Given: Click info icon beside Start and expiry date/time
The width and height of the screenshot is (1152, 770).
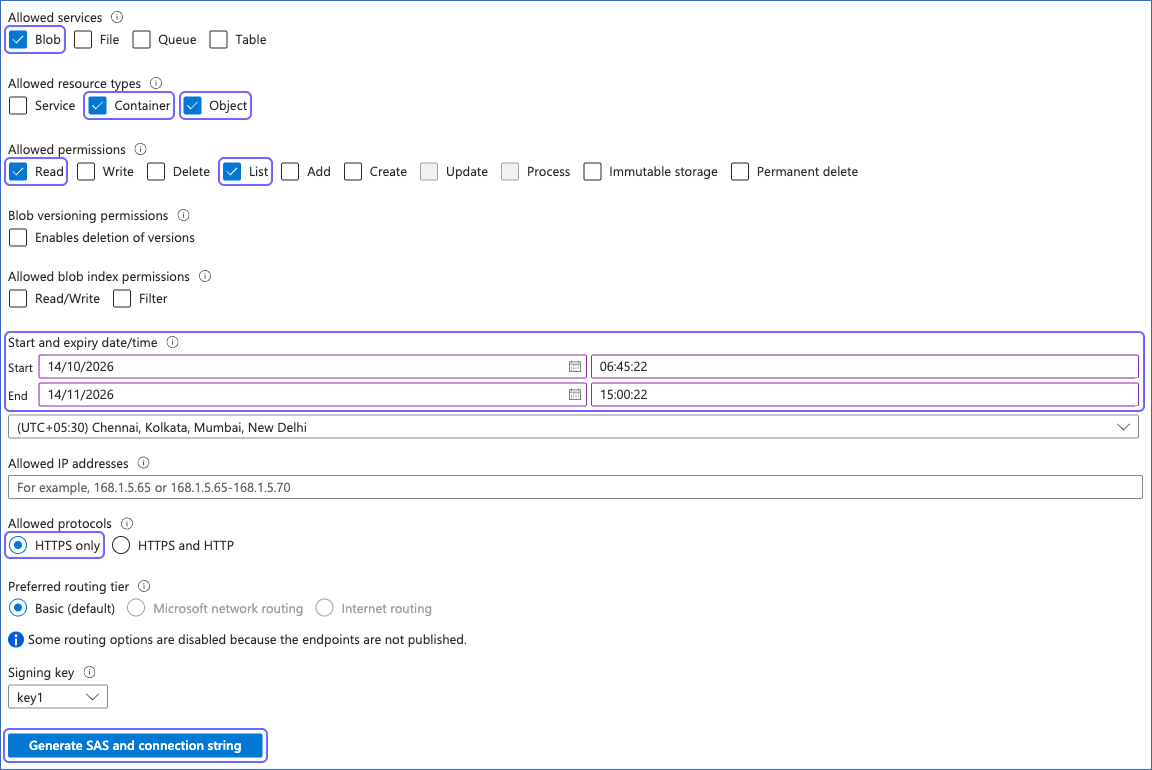Looking at the screenshot, I should point(173,342).
